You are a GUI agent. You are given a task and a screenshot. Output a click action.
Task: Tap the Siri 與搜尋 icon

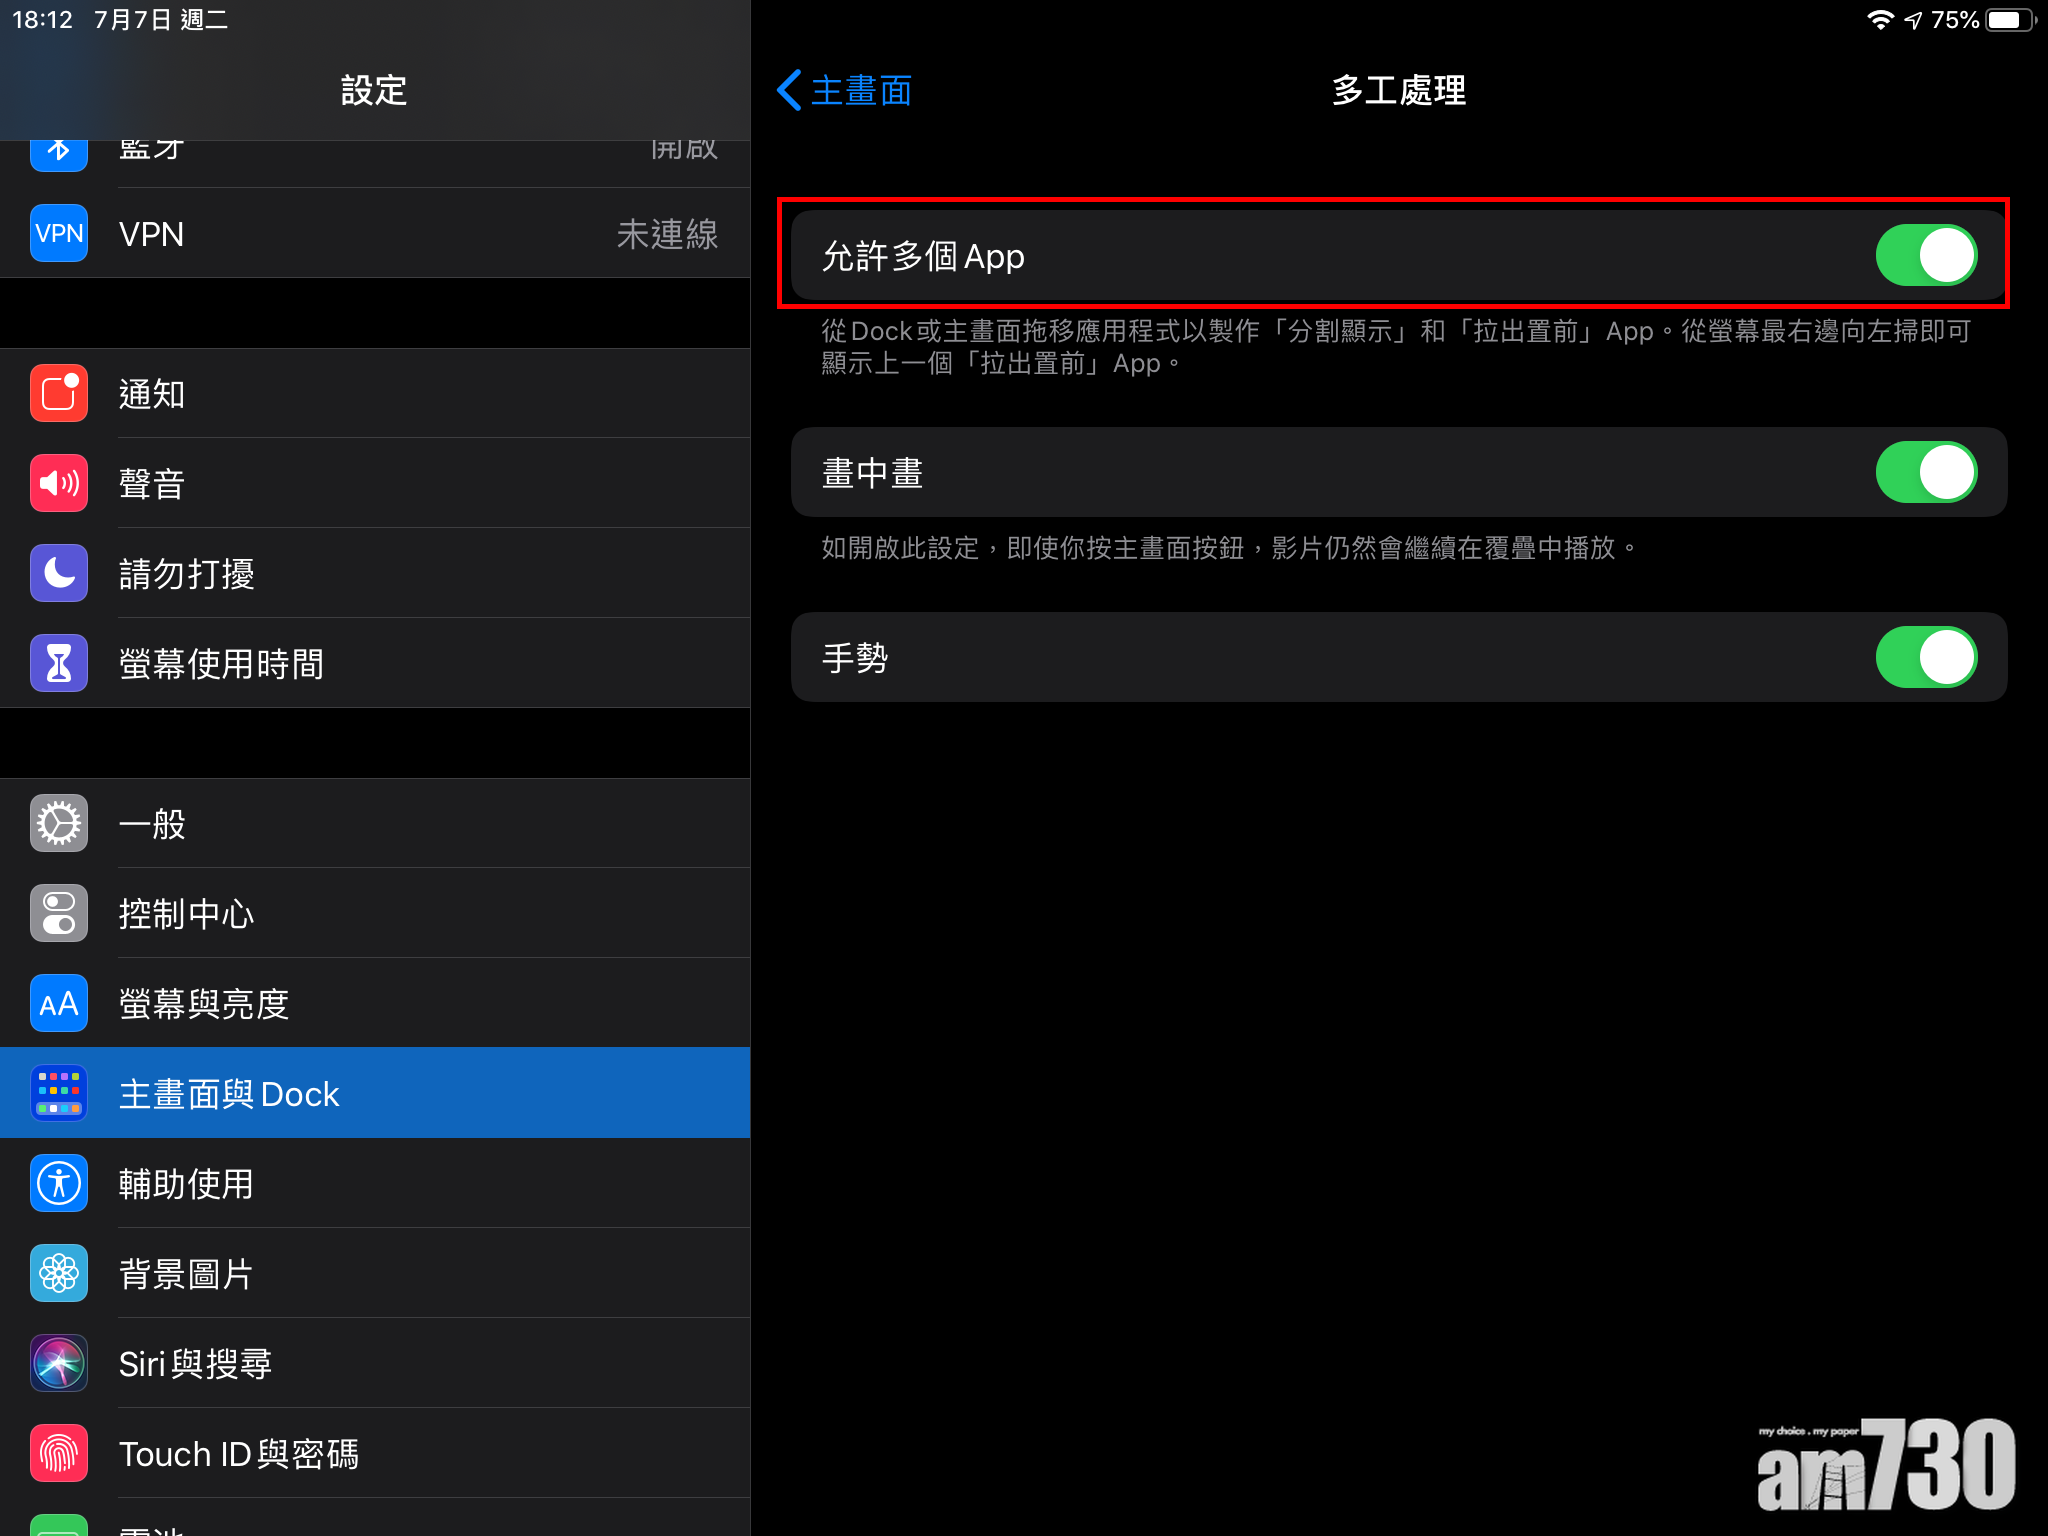click(59, 1363)
